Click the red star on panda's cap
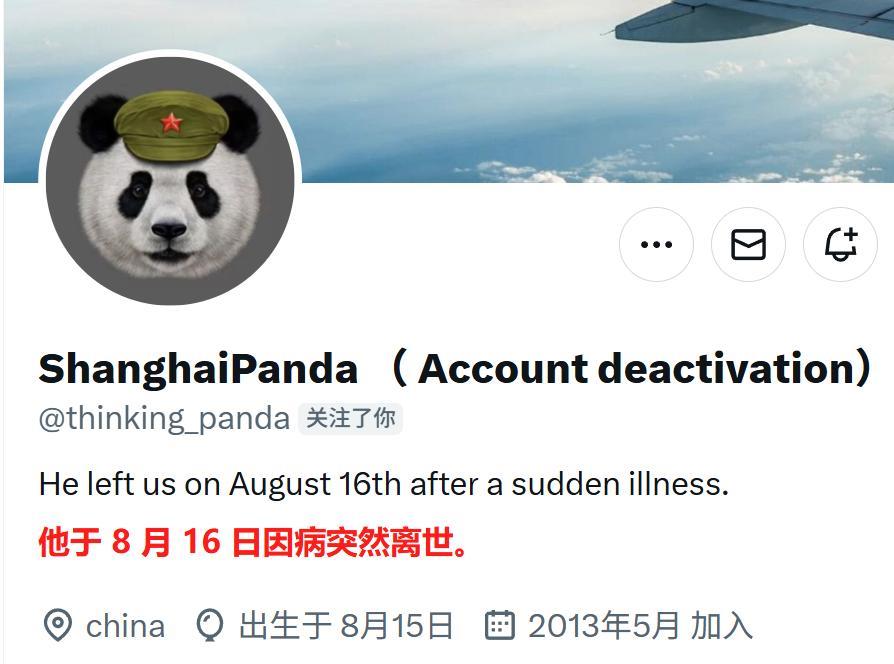Screen dimensions: 894x664 pyautogui.click(x=172, y=121)
